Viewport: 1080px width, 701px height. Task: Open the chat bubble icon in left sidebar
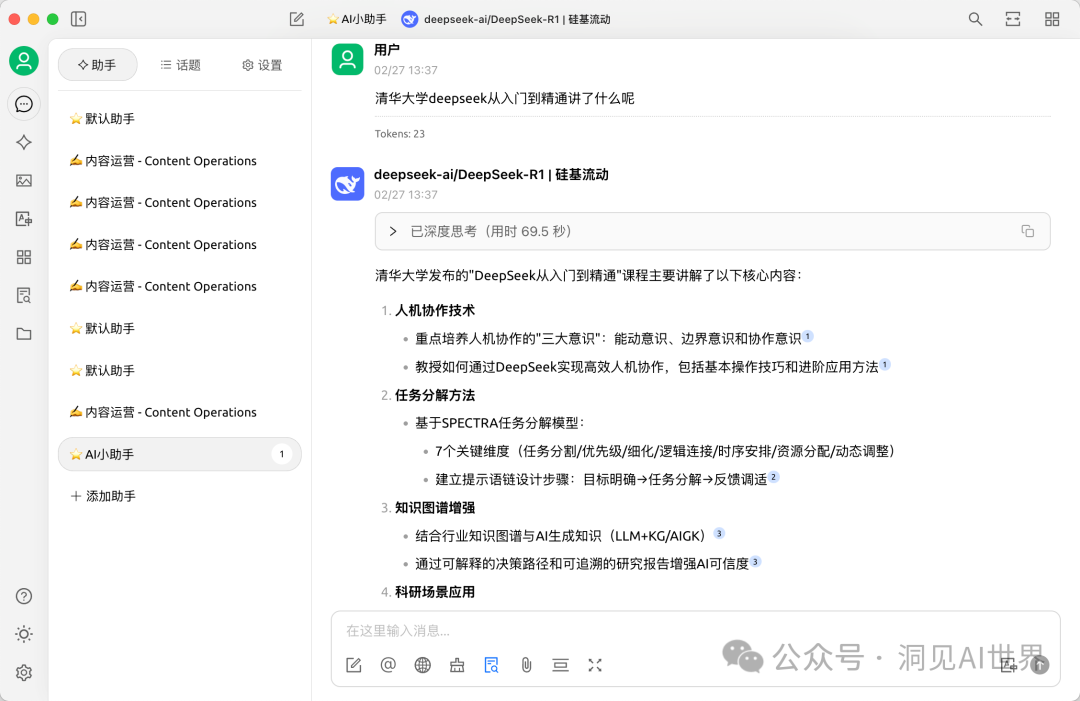(24, 104)
